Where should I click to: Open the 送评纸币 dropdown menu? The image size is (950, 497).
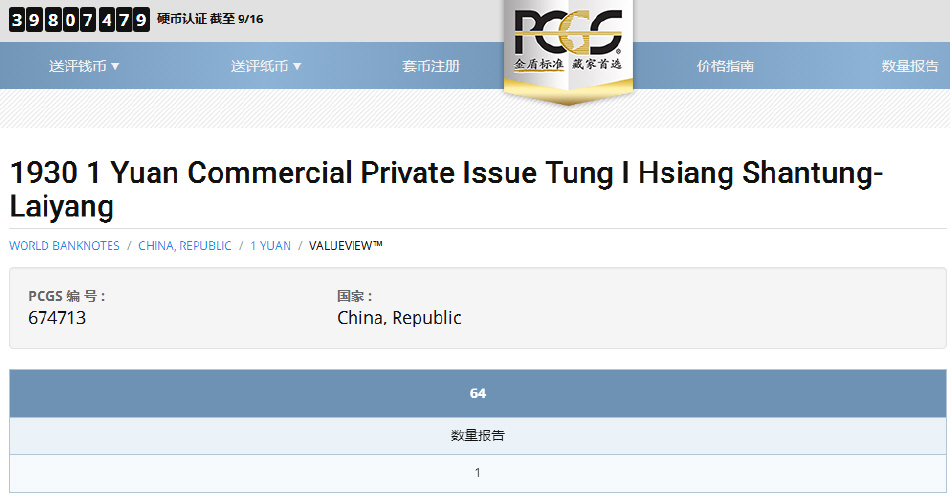265,66
